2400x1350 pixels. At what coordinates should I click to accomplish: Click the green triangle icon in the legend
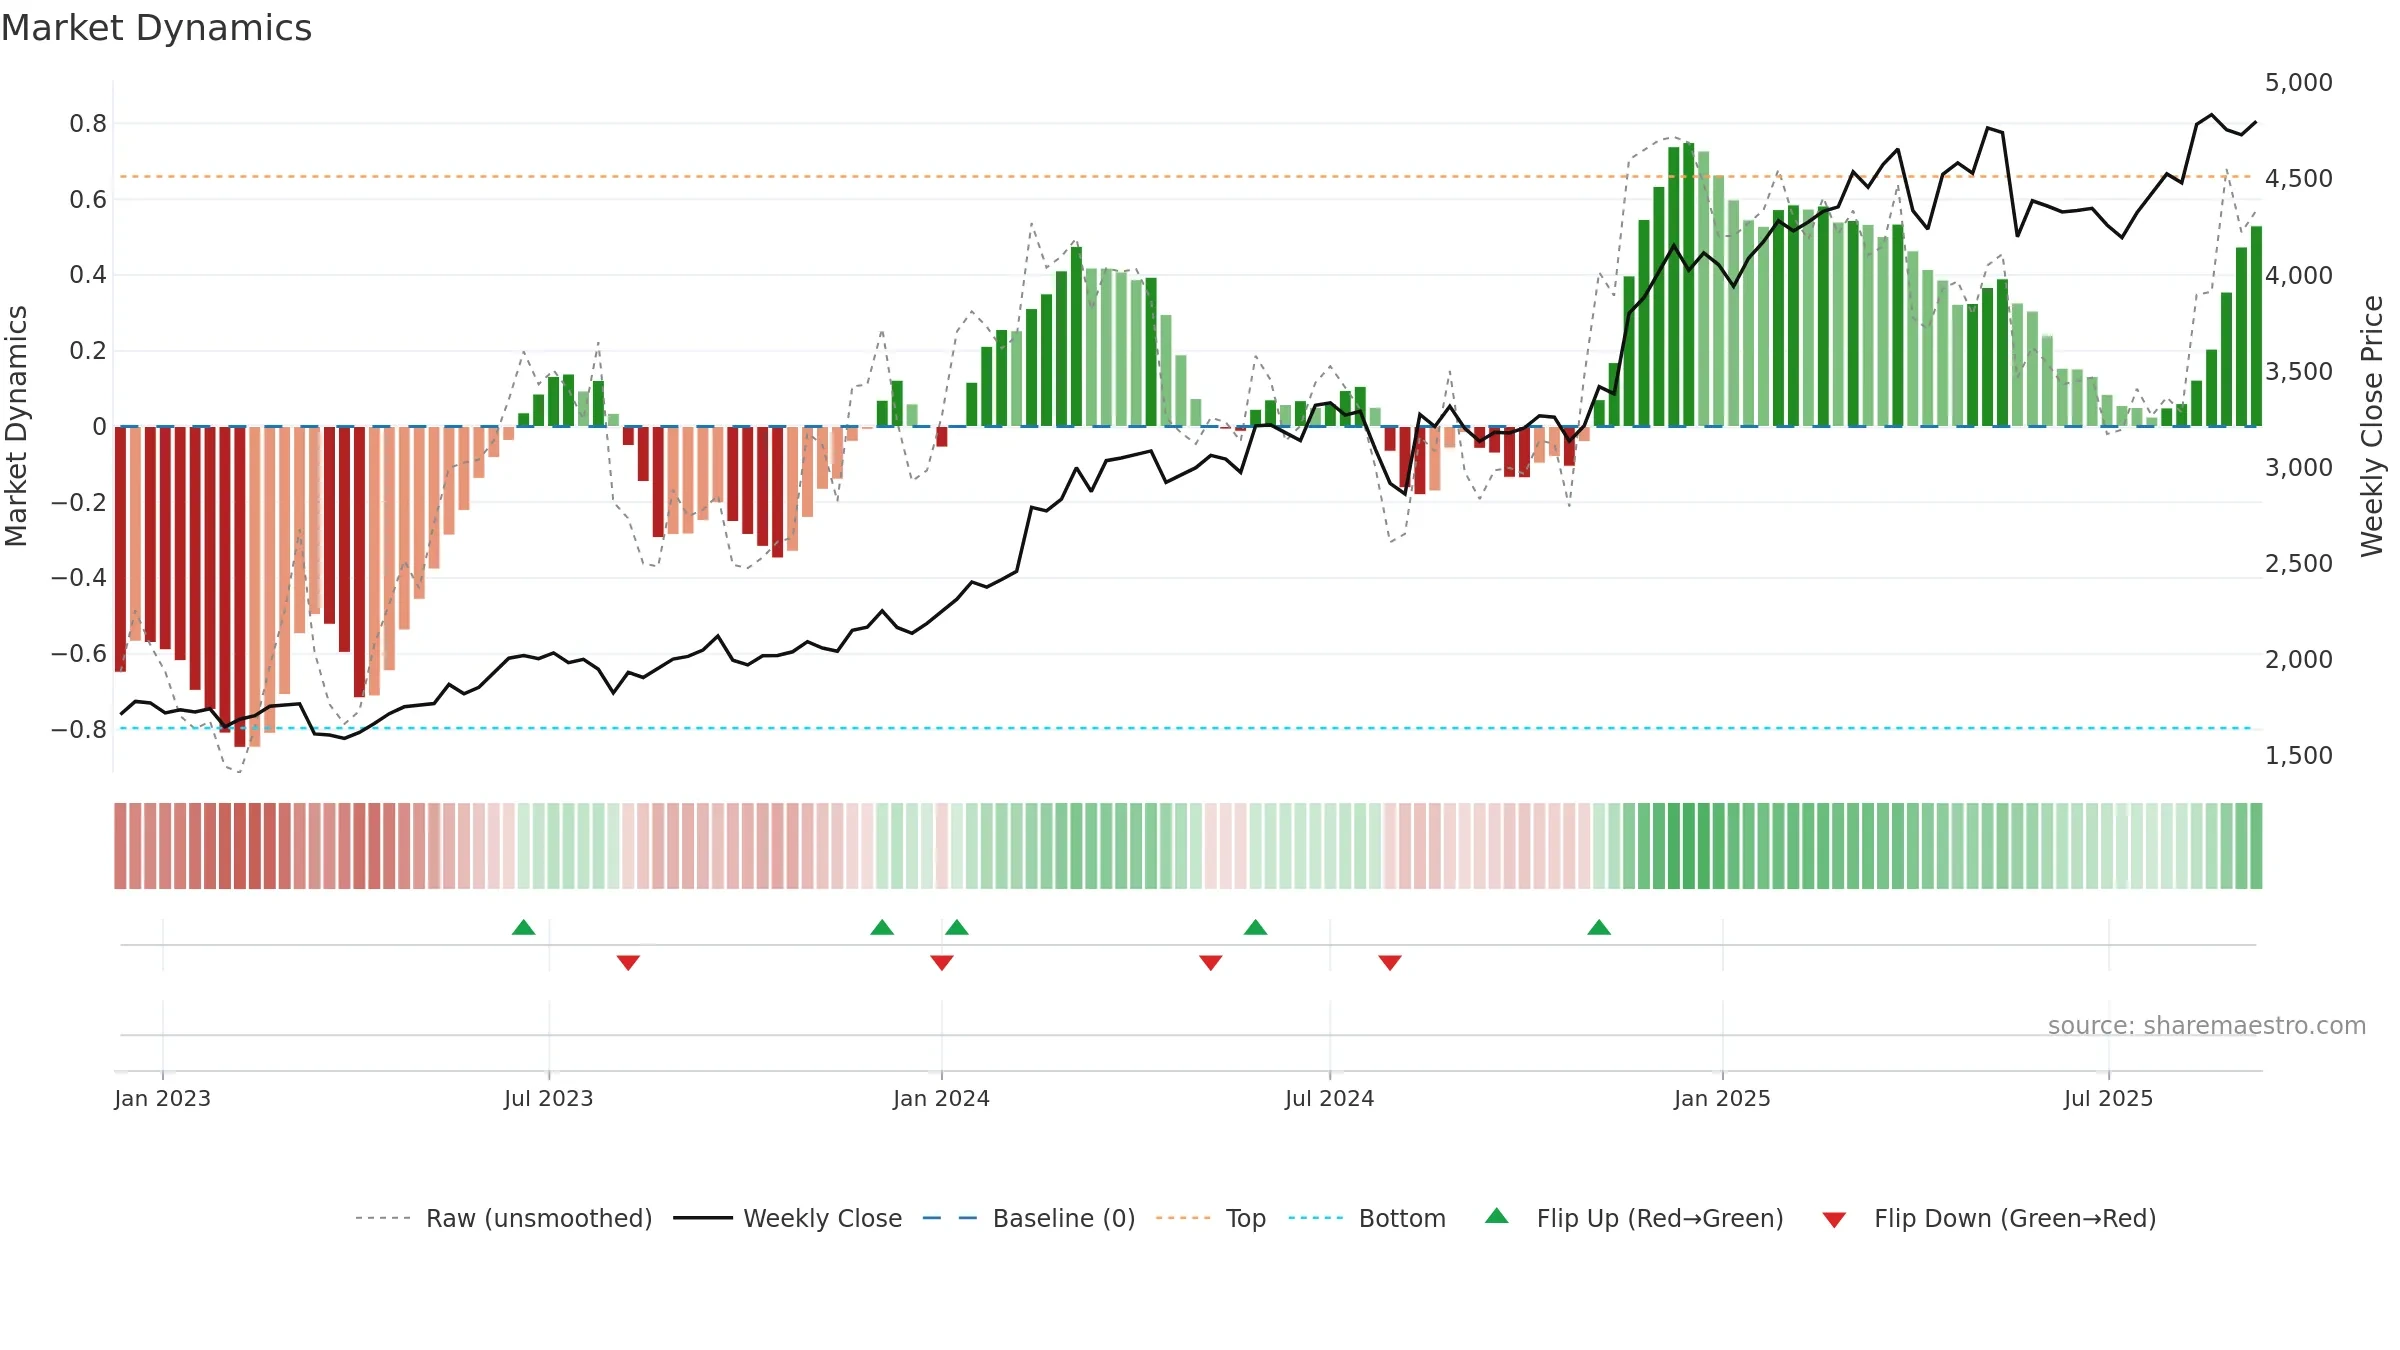1497,1216
